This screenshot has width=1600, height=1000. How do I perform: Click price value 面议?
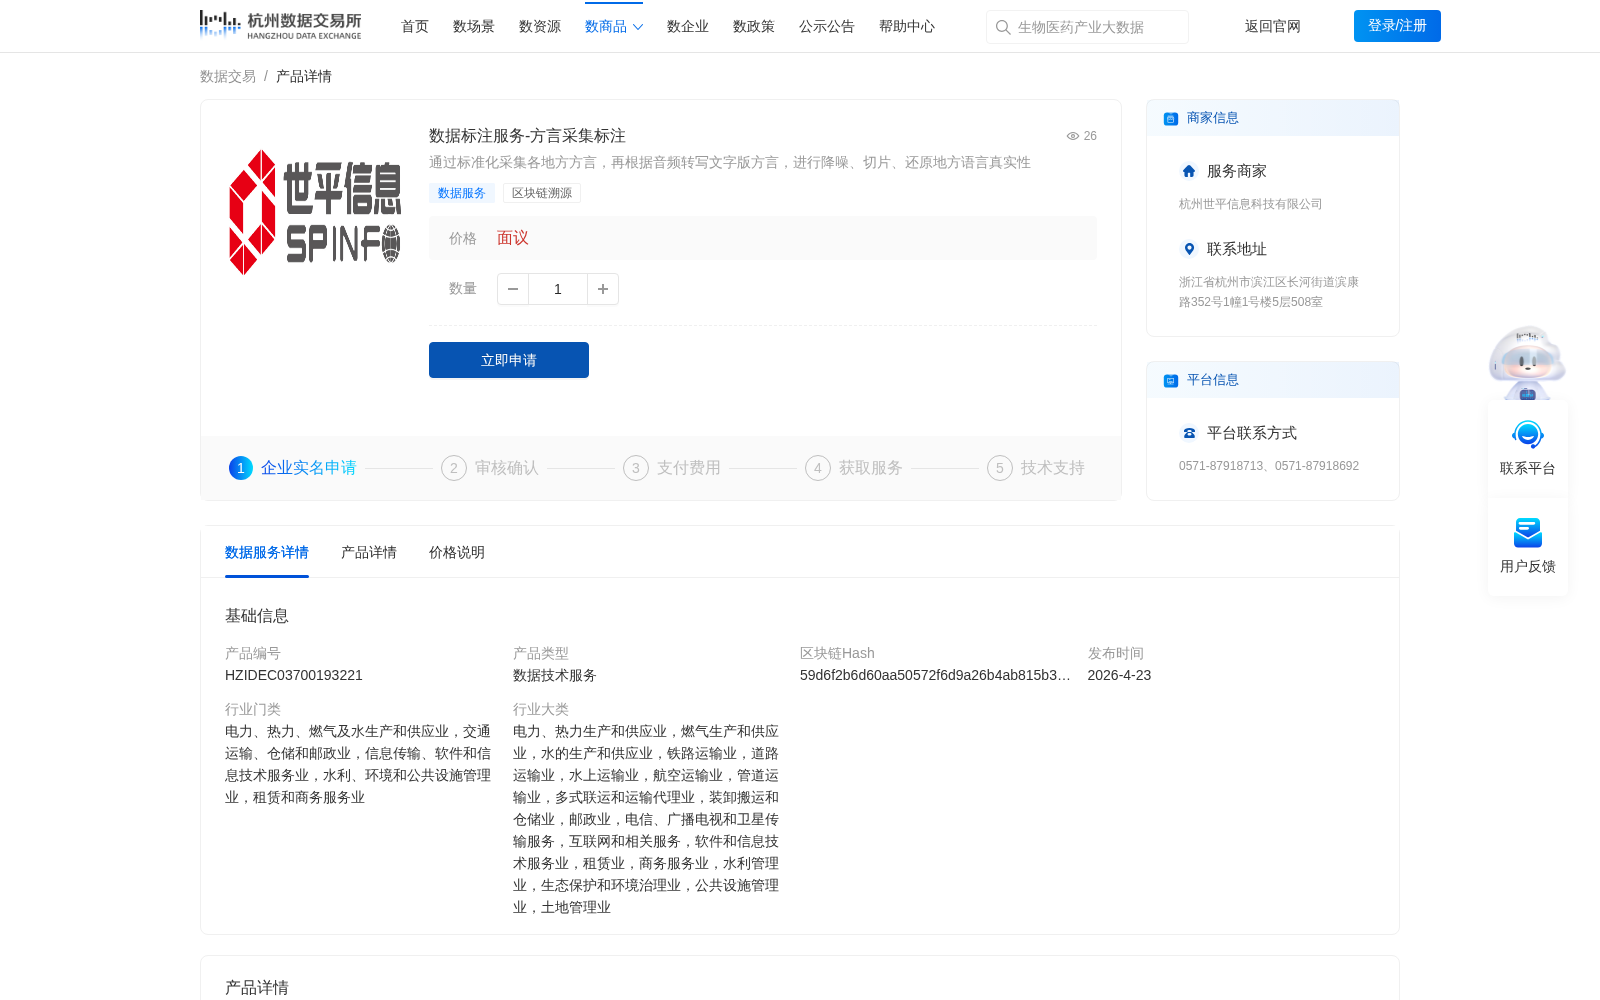point(513,238)
